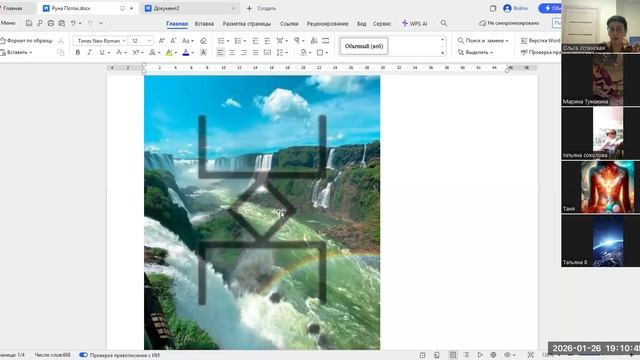
Task: Align text right
Action: click(244, 53)
